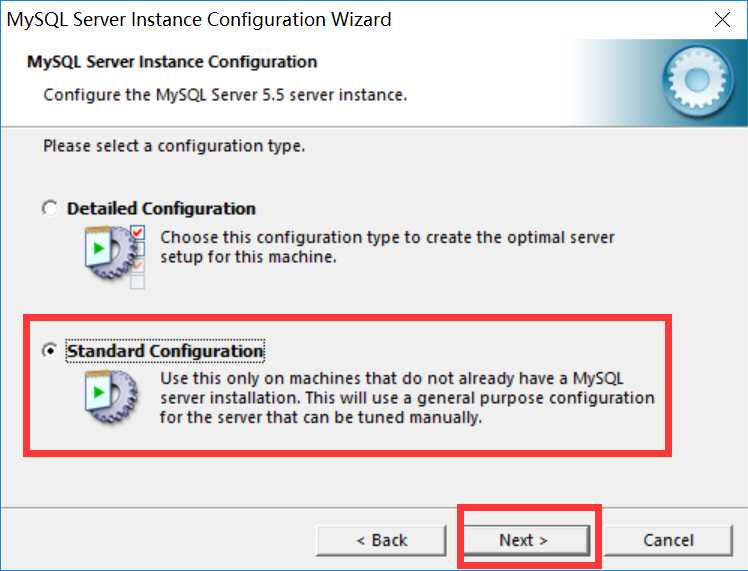
Task: Click the Standard Configuration gear icon
Action: point(112,396)
